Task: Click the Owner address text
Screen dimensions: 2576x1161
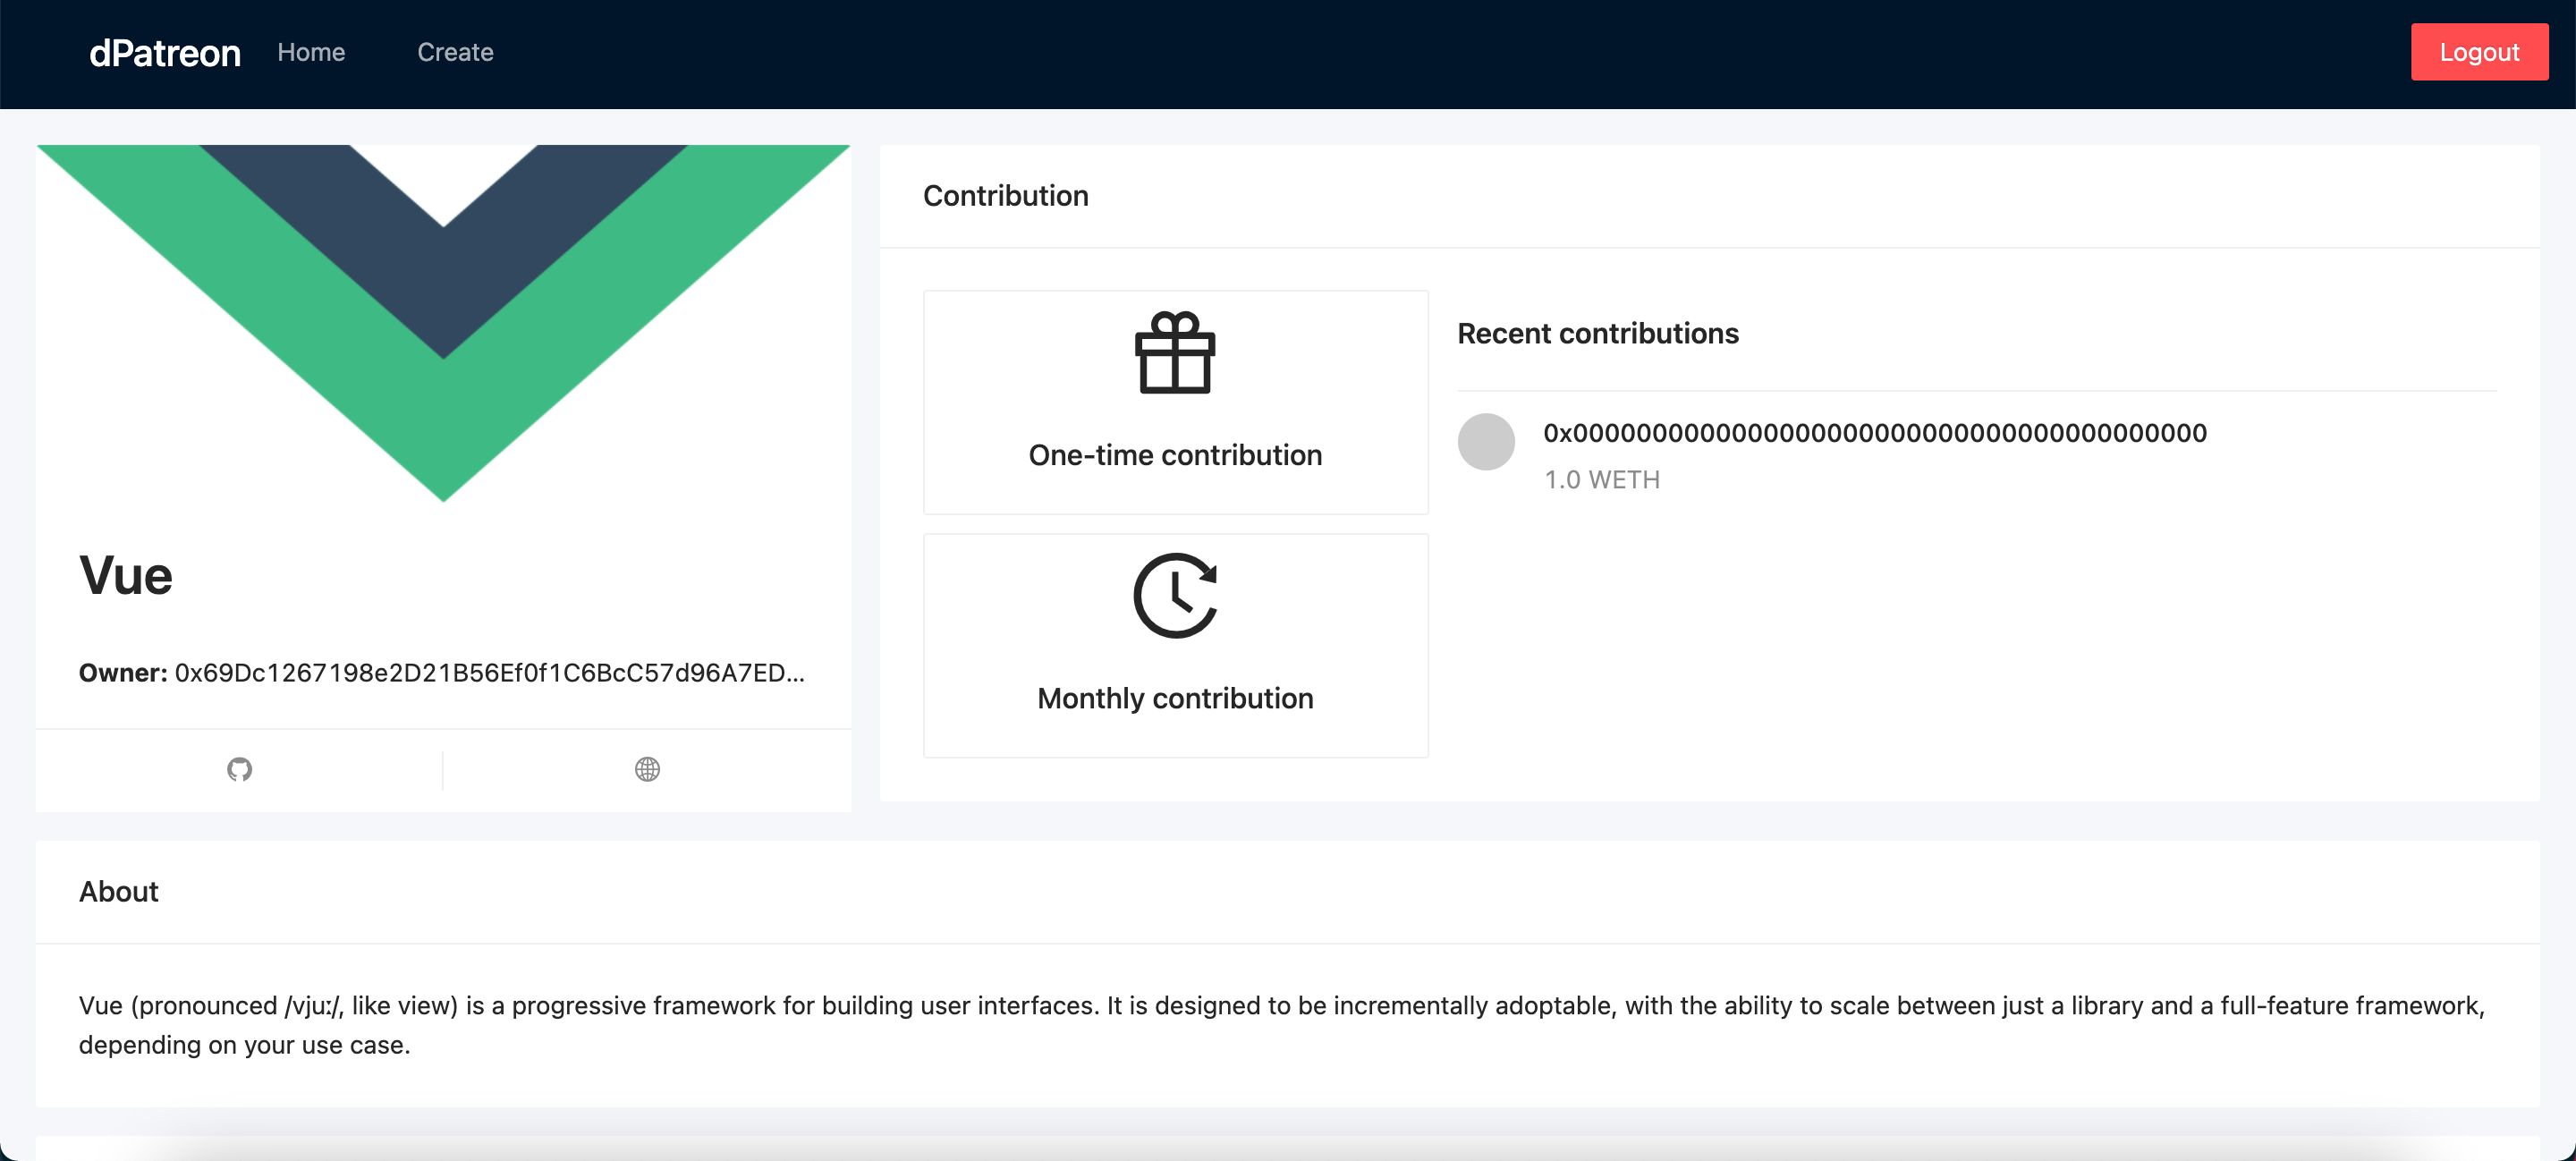Action: click(489, 673)
